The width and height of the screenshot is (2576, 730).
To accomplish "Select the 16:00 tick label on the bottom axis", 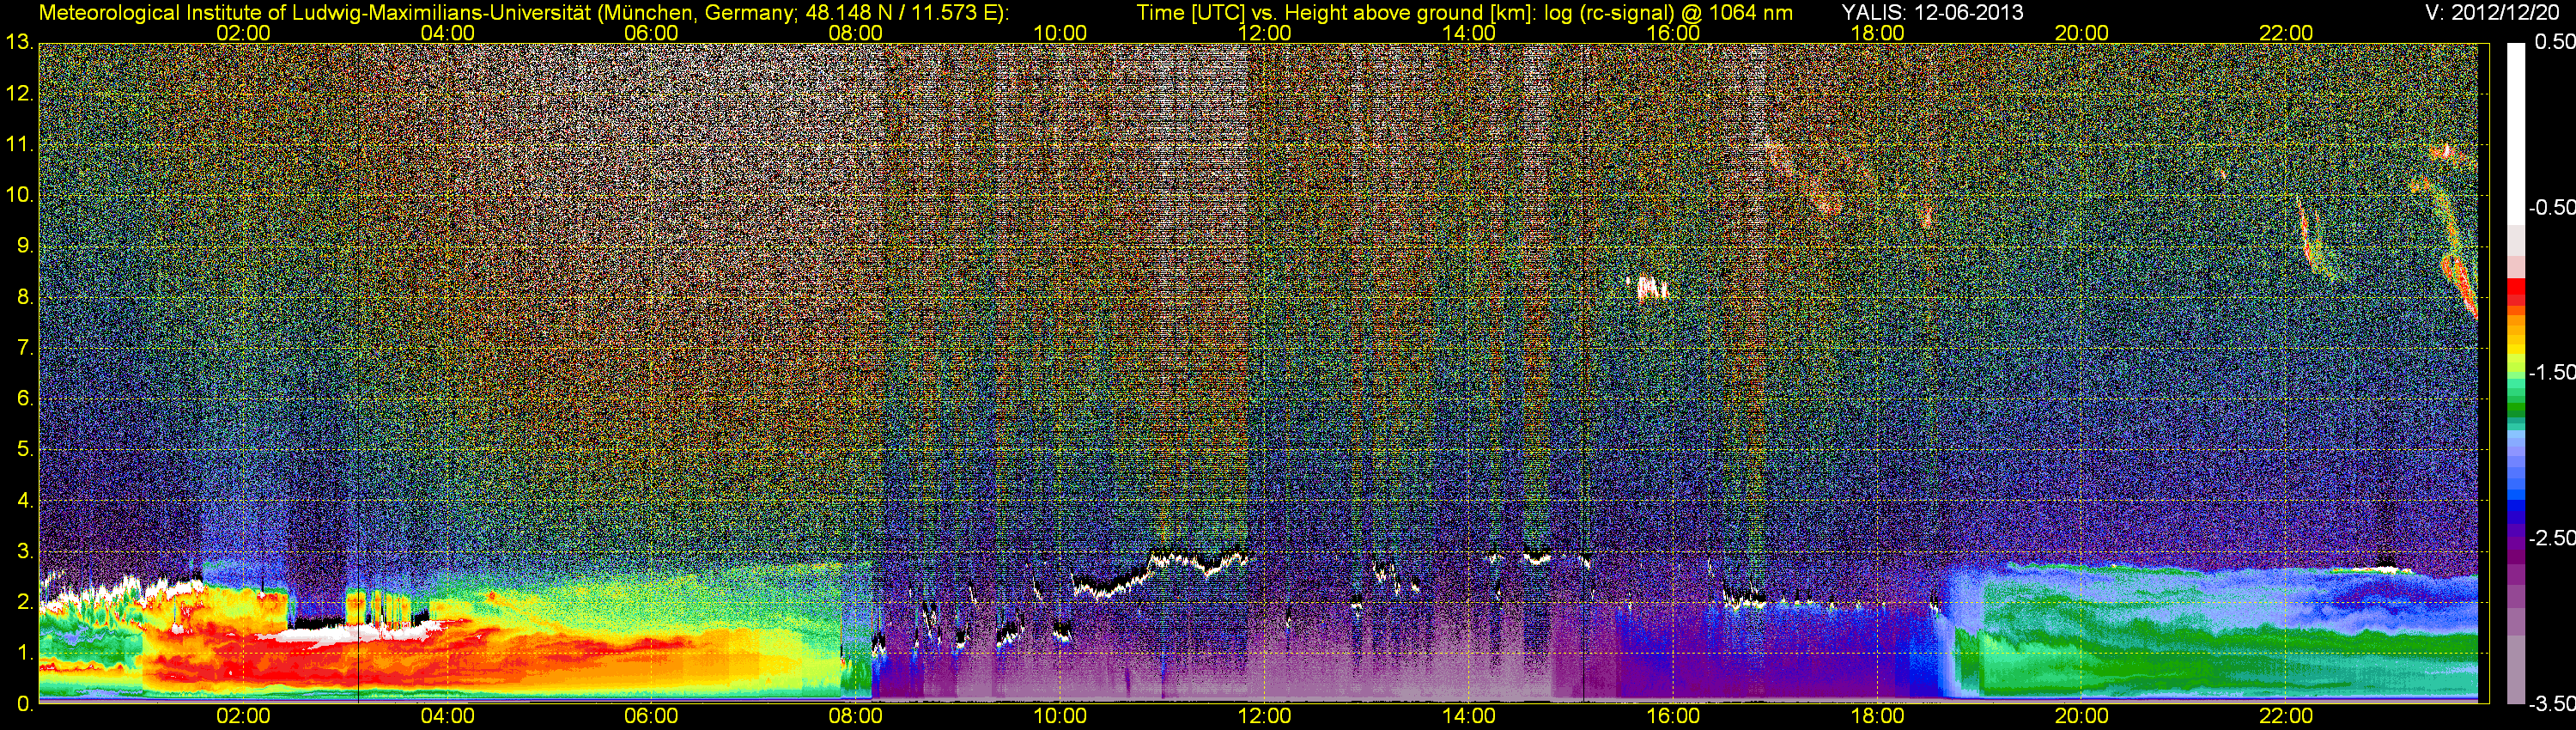I will coord(1673,716).
